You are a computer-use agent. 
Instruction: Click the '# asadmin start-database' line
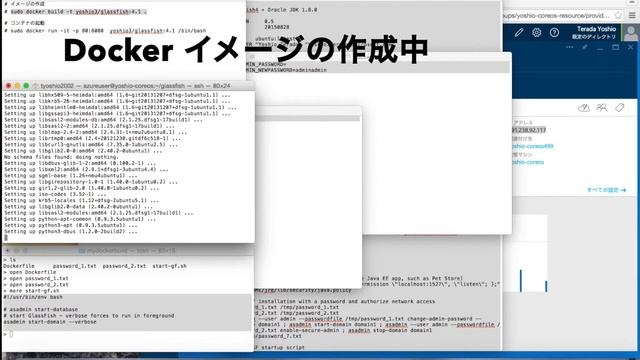(41, 310)
